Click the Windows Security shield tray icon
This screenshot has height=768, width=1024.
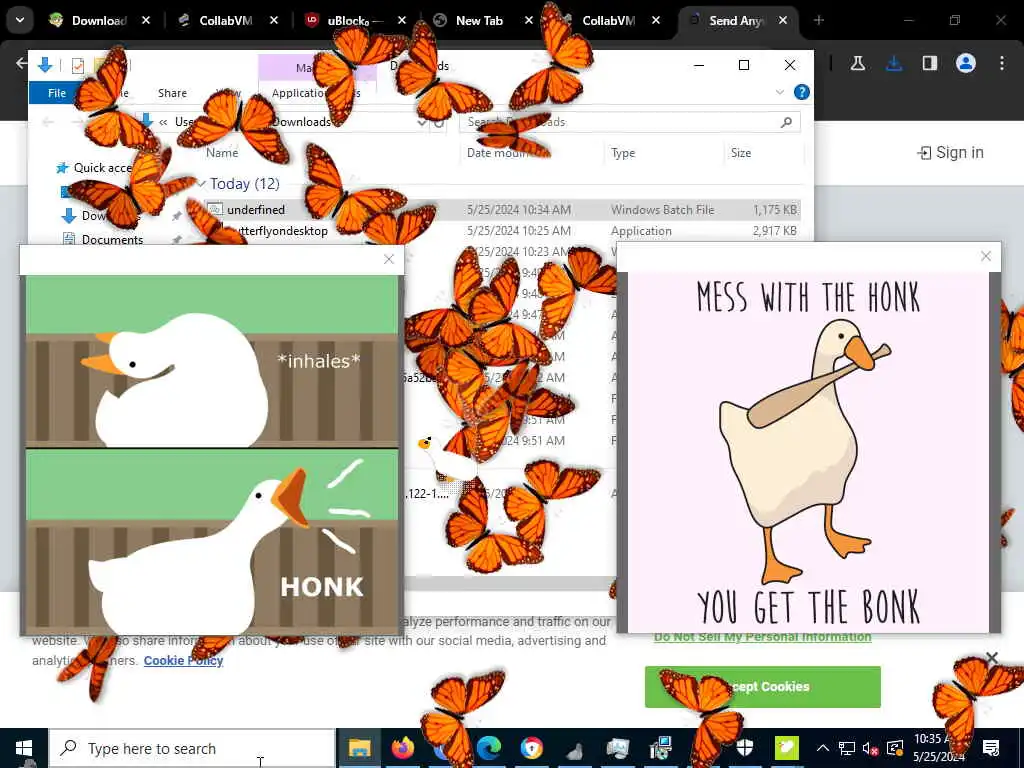(745, 748)
